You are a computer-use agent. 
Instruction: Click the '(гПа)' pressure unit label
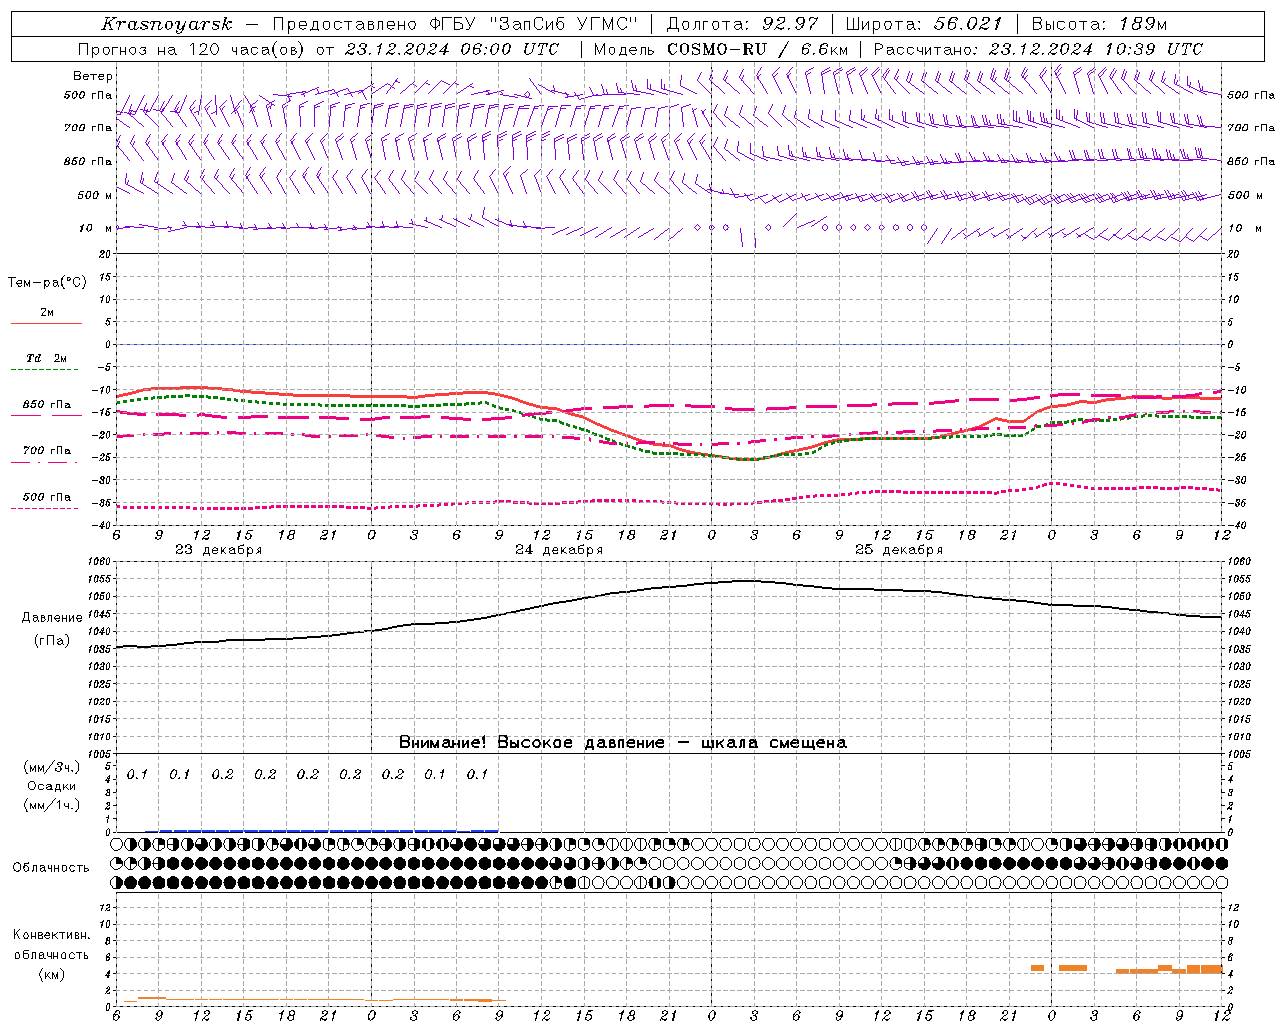(52, 641)
